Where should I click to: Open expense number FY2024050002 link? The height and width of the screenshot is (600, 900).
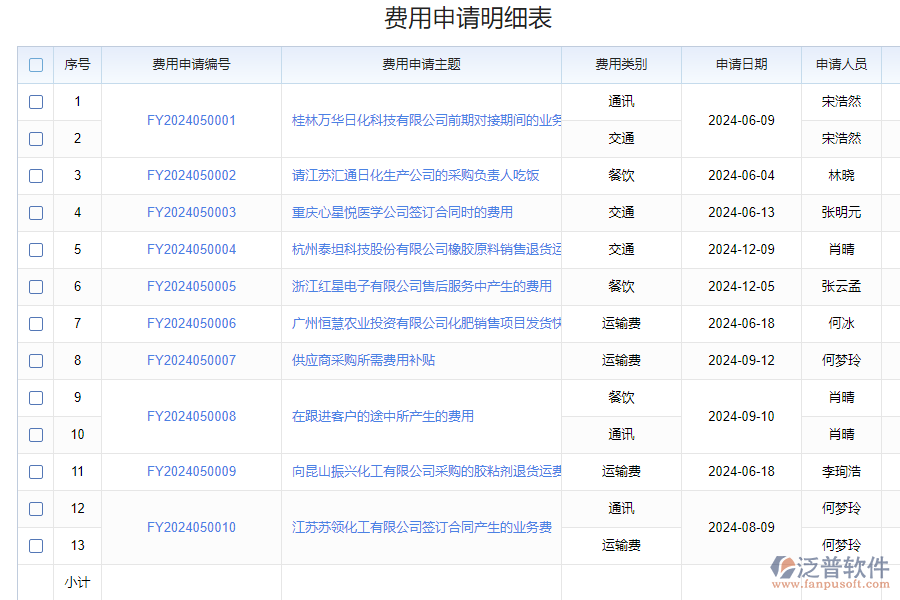coord(191,175)
